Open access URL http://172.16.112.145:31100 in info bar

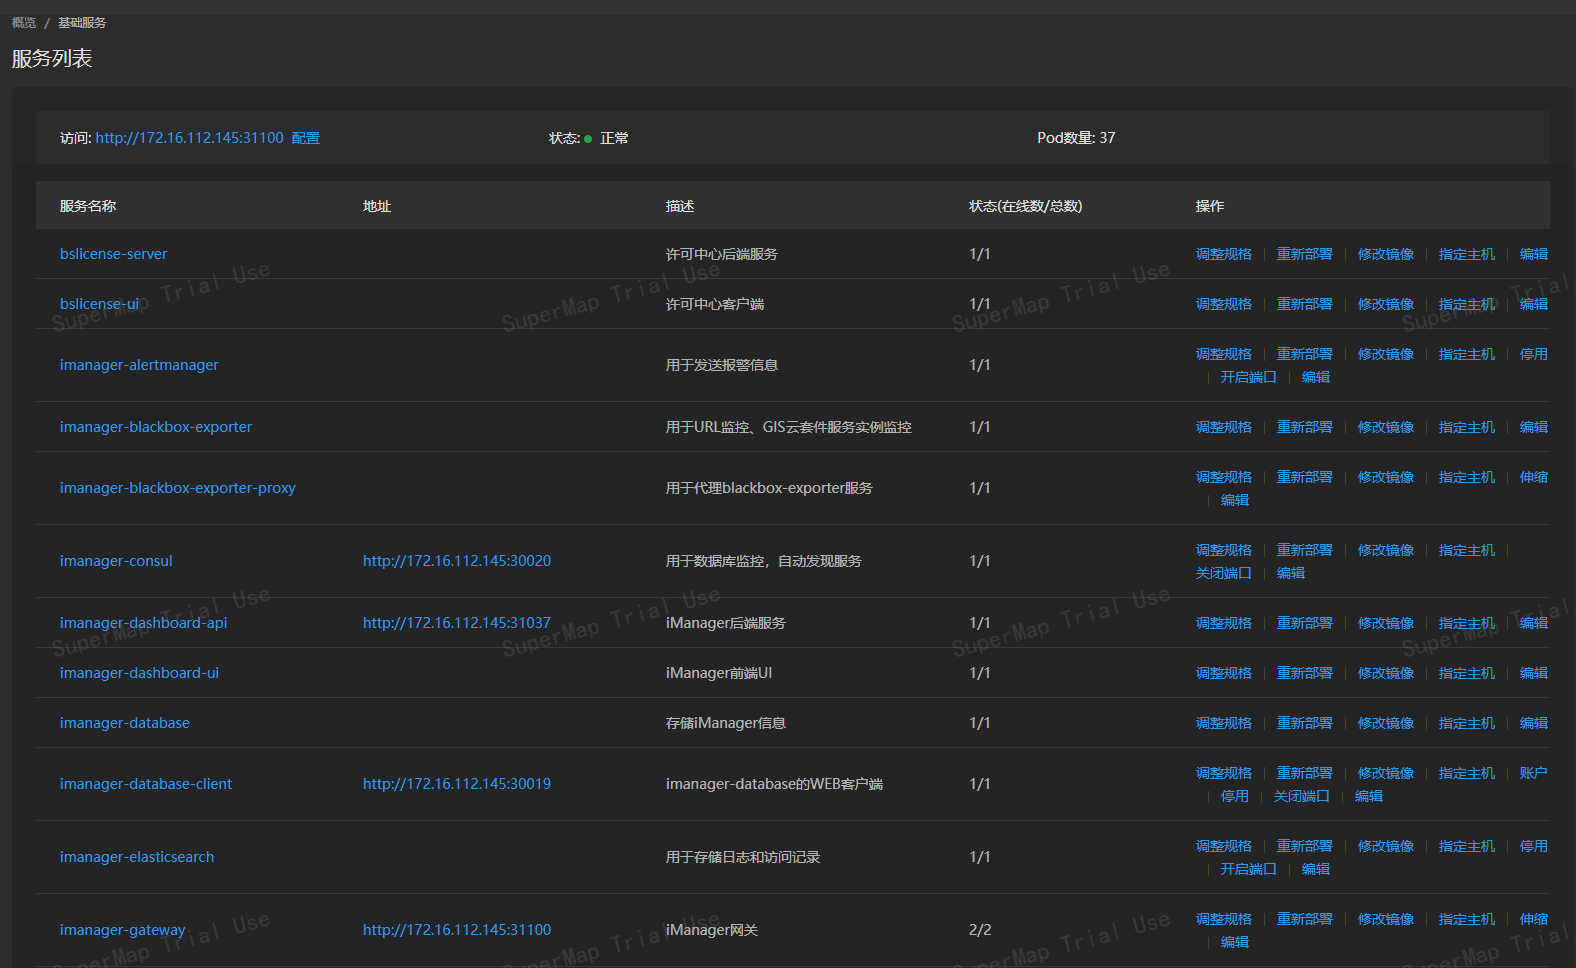[190, 138]
